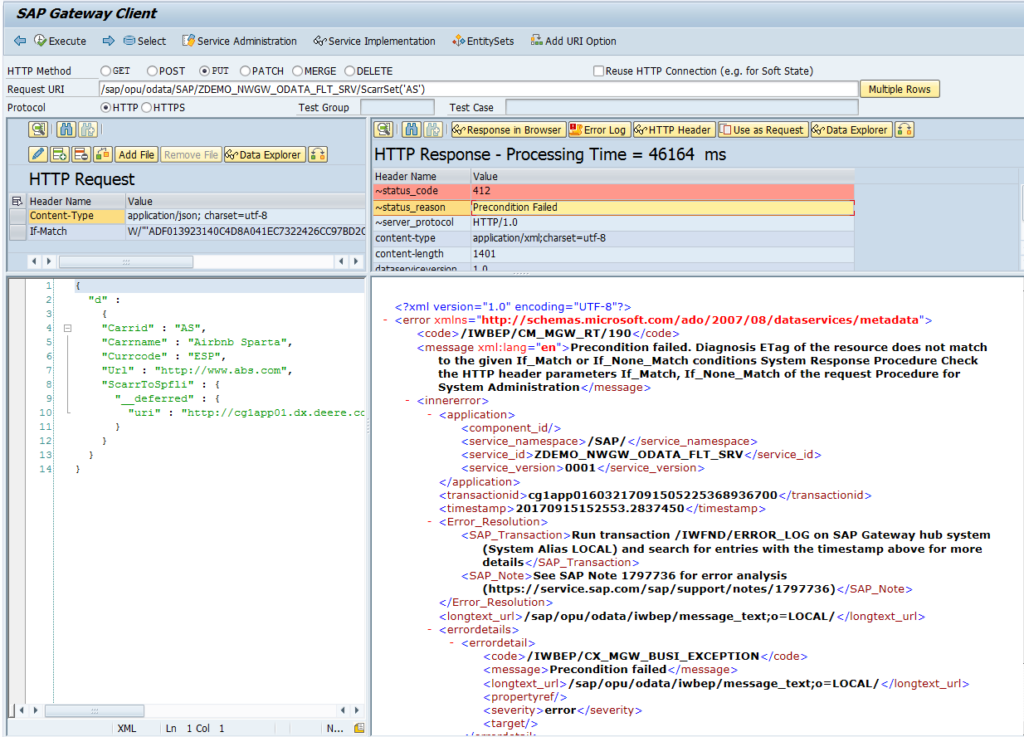Select the PATCH HTTP method

tap(245, 71)
